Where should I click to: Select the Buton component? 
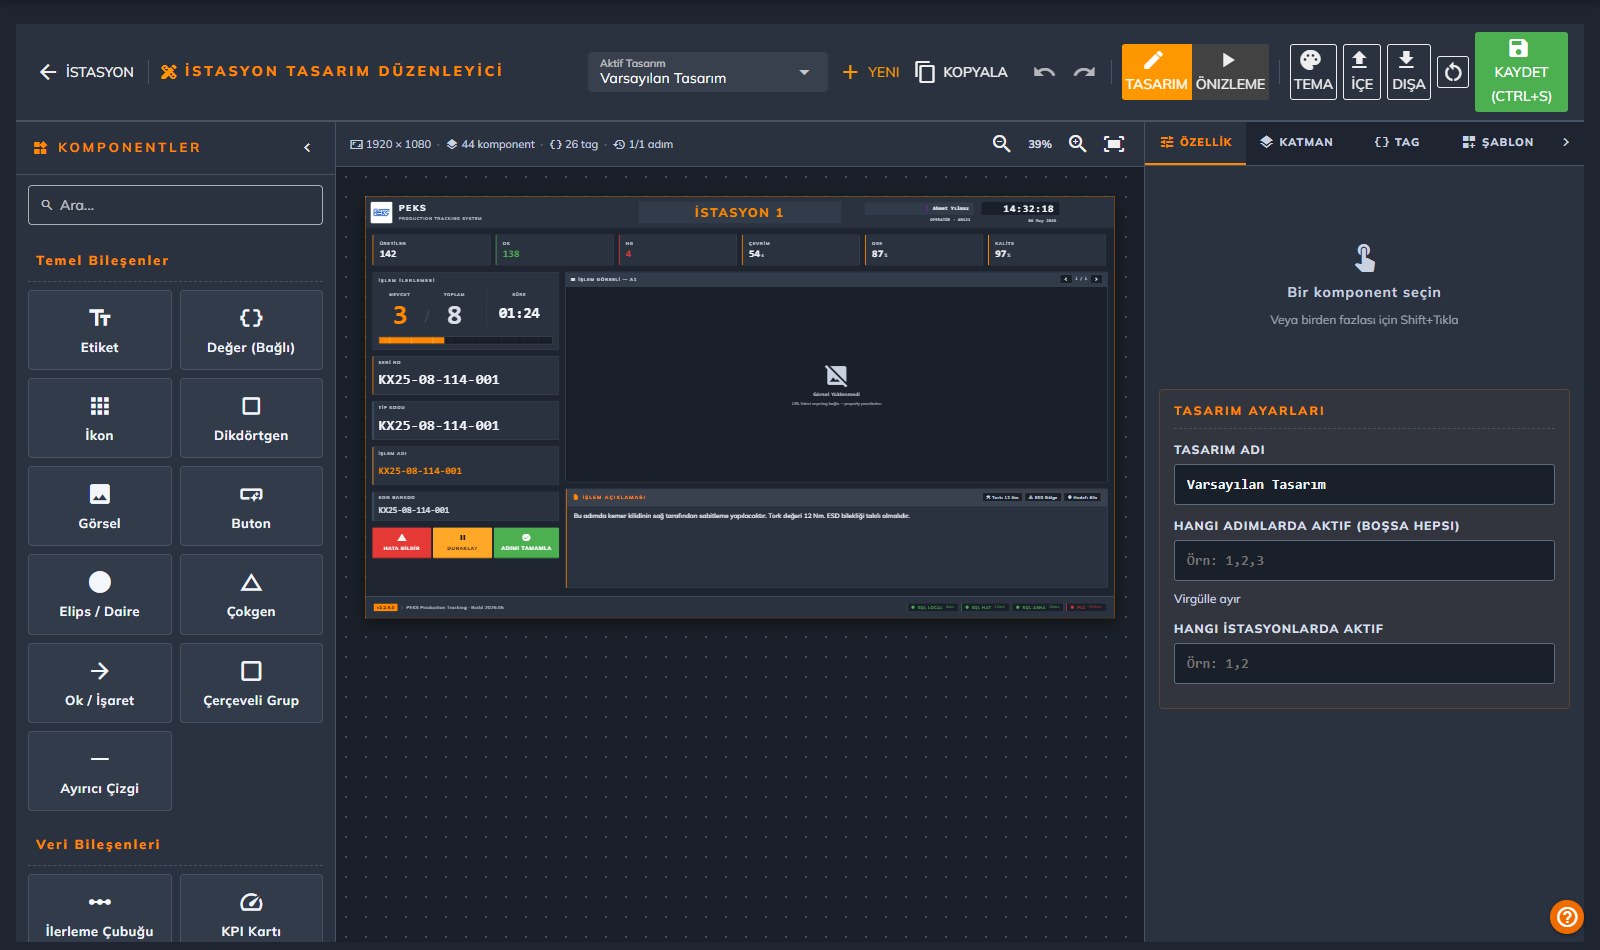point(251,506)
